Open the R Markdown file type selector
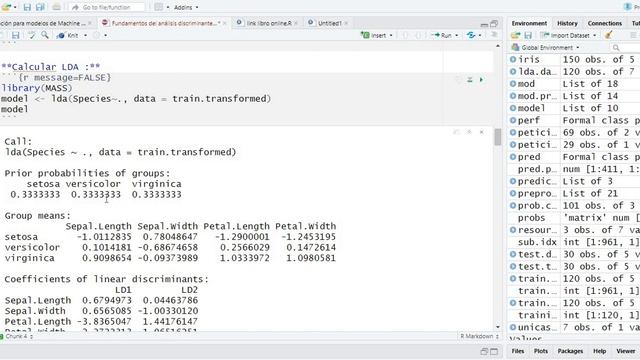This screenshot has width=640, height=360. 480,336
